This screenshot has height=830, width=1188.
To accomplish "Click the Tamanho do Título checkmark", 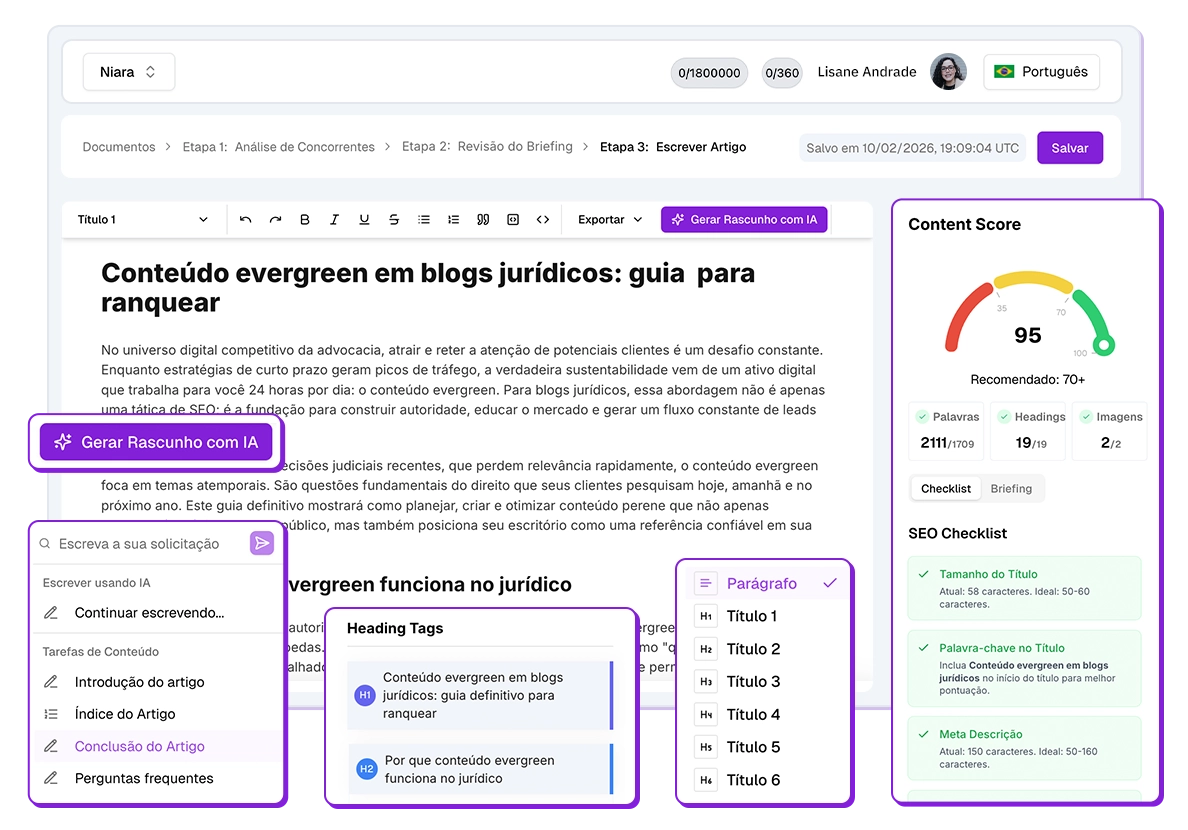I will click(x=924, y=574).
